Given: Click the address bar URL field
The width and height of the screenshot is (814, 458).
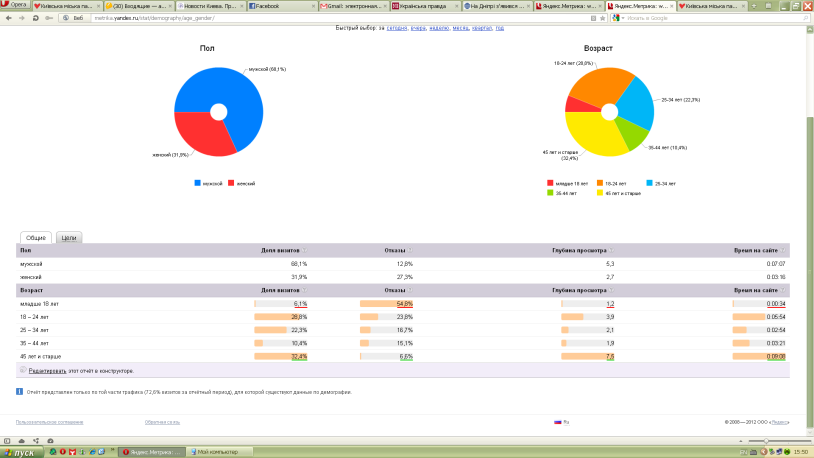Looking at the screenshot, I should pos(340,18).
